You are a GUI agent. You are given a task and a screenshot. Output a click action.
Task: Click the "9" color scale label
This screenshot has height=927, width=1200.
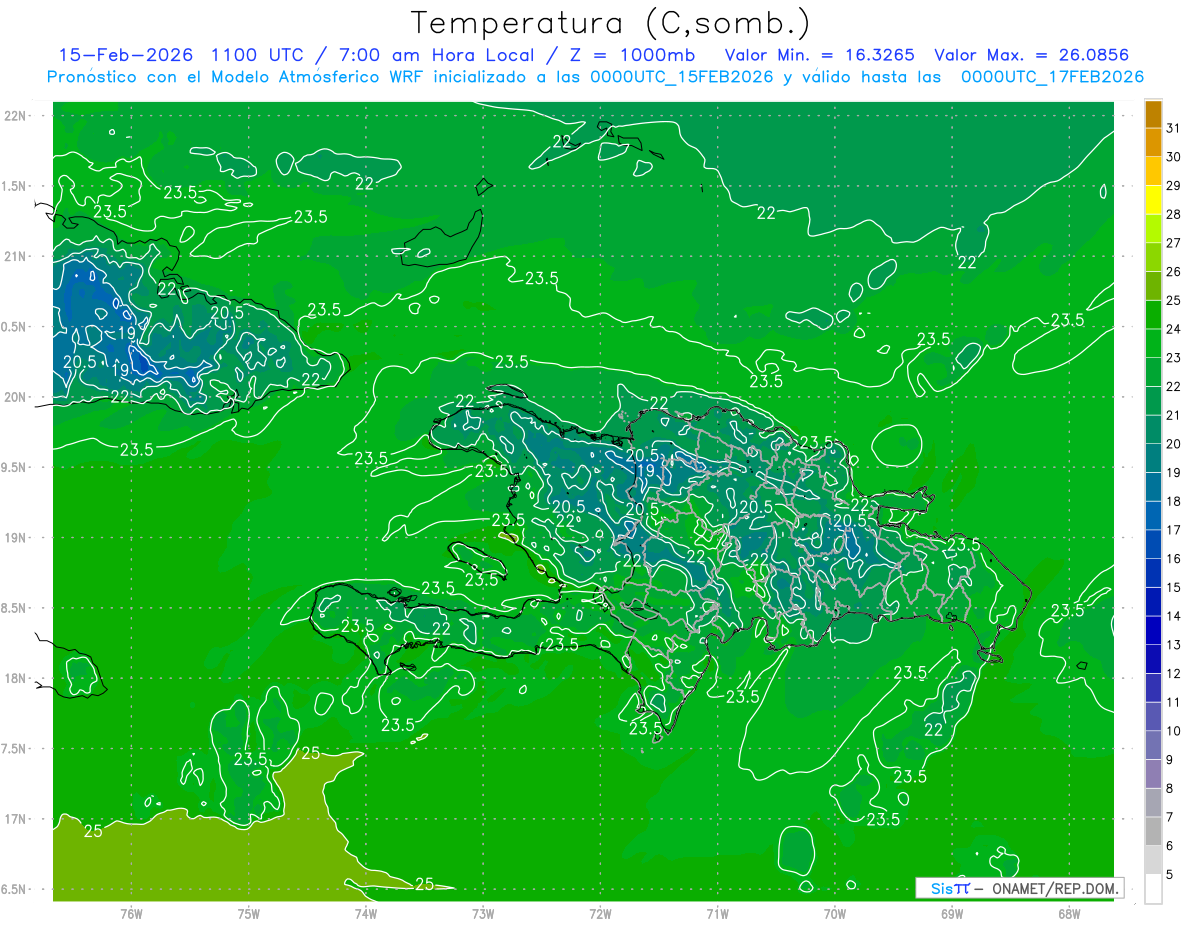pos(1170,760)
